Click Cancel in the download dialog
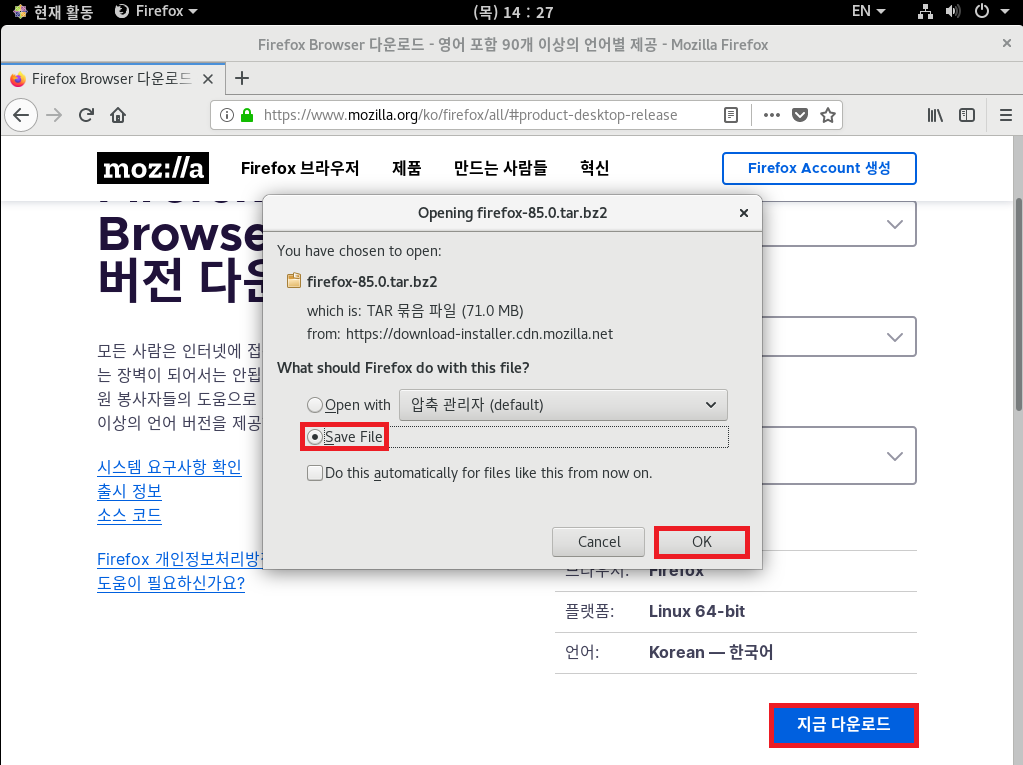Viewport: 1023px width, 765px height. pos(598,542)
